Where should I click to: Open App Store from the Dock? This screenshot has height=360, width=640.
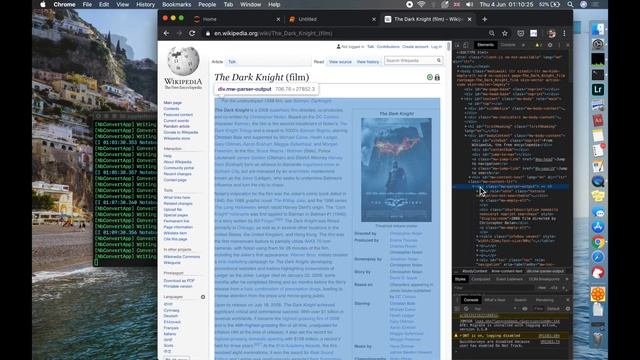[598, 227]
